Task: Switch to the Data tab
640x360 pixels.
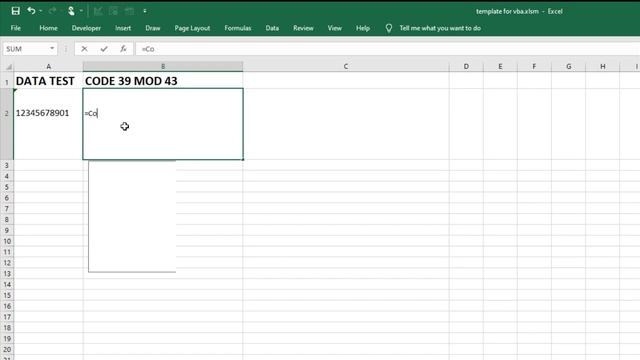Action: pos(272,28)
